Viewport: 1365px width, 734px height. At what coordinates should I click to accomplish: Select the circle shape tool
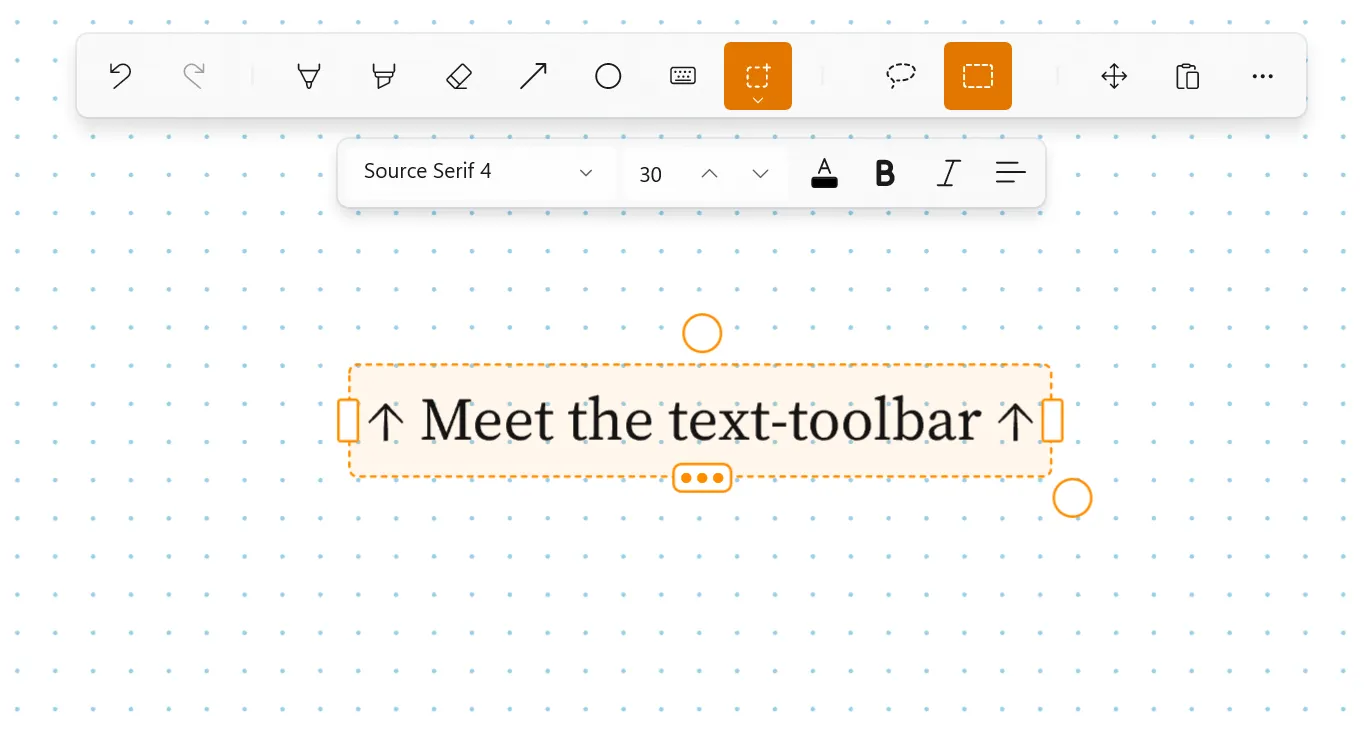click(x=608, y=76)
